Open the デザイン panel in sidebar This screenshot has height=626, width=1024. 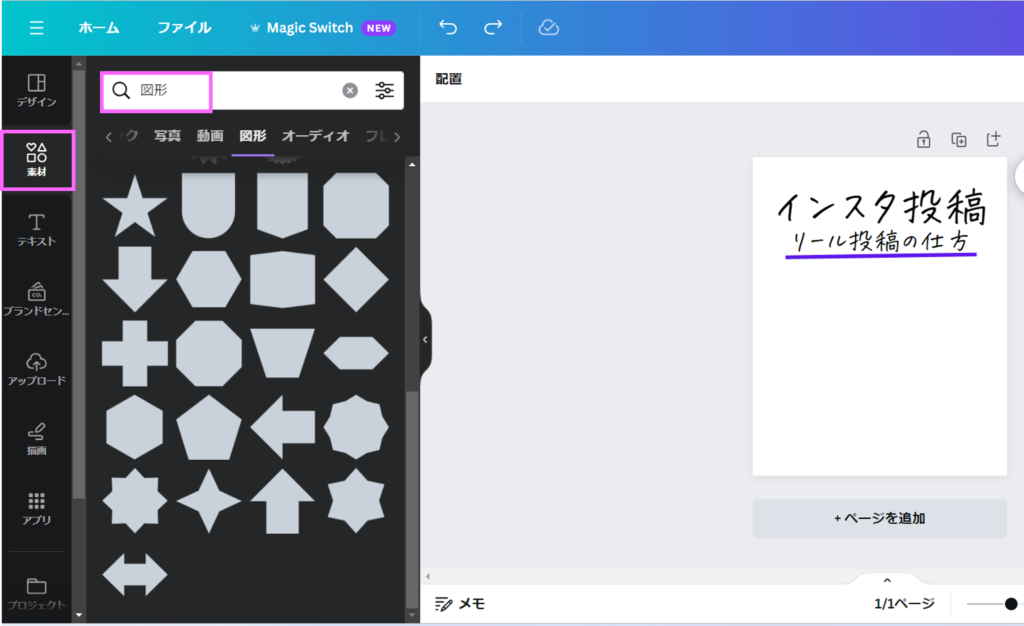pos(36,90)
